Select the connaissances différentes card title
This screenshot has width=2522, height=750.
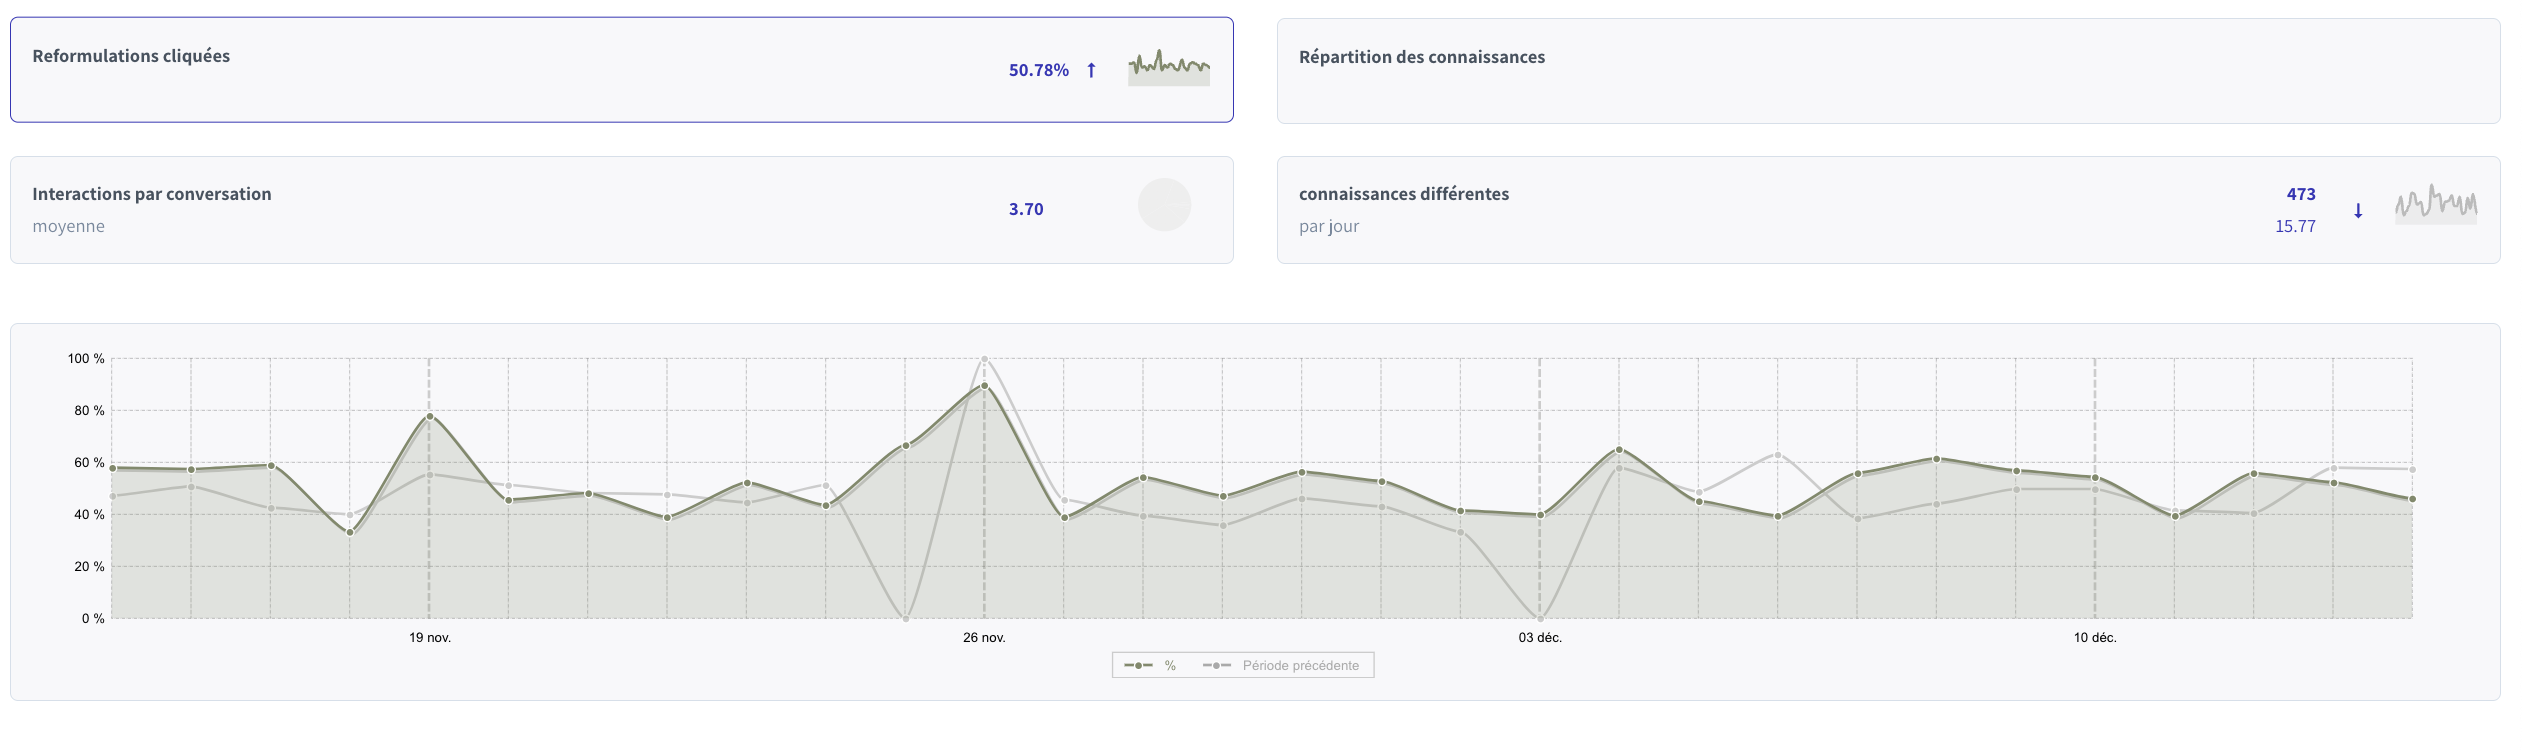tap(1403, 194)
